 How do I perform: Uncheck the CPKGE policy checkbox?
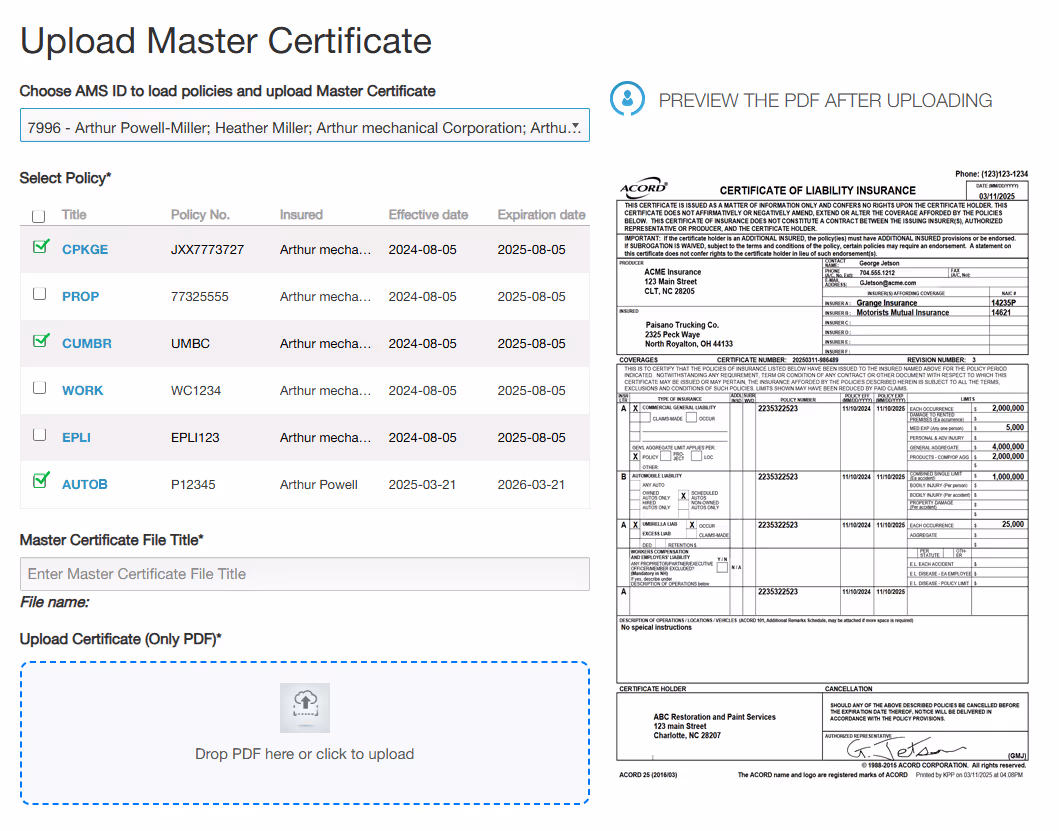[x=41, y=247]
